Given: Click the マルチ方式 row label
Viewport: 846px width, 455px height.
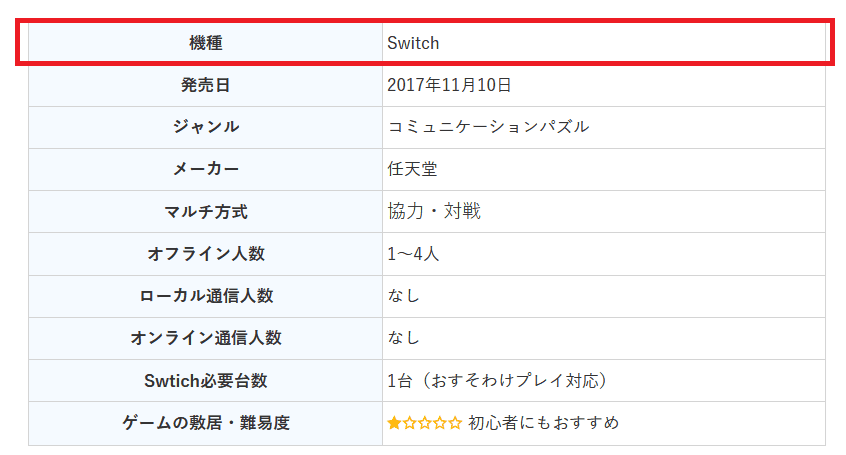Looking at the screenshot, I should click(x=205, y=211).
